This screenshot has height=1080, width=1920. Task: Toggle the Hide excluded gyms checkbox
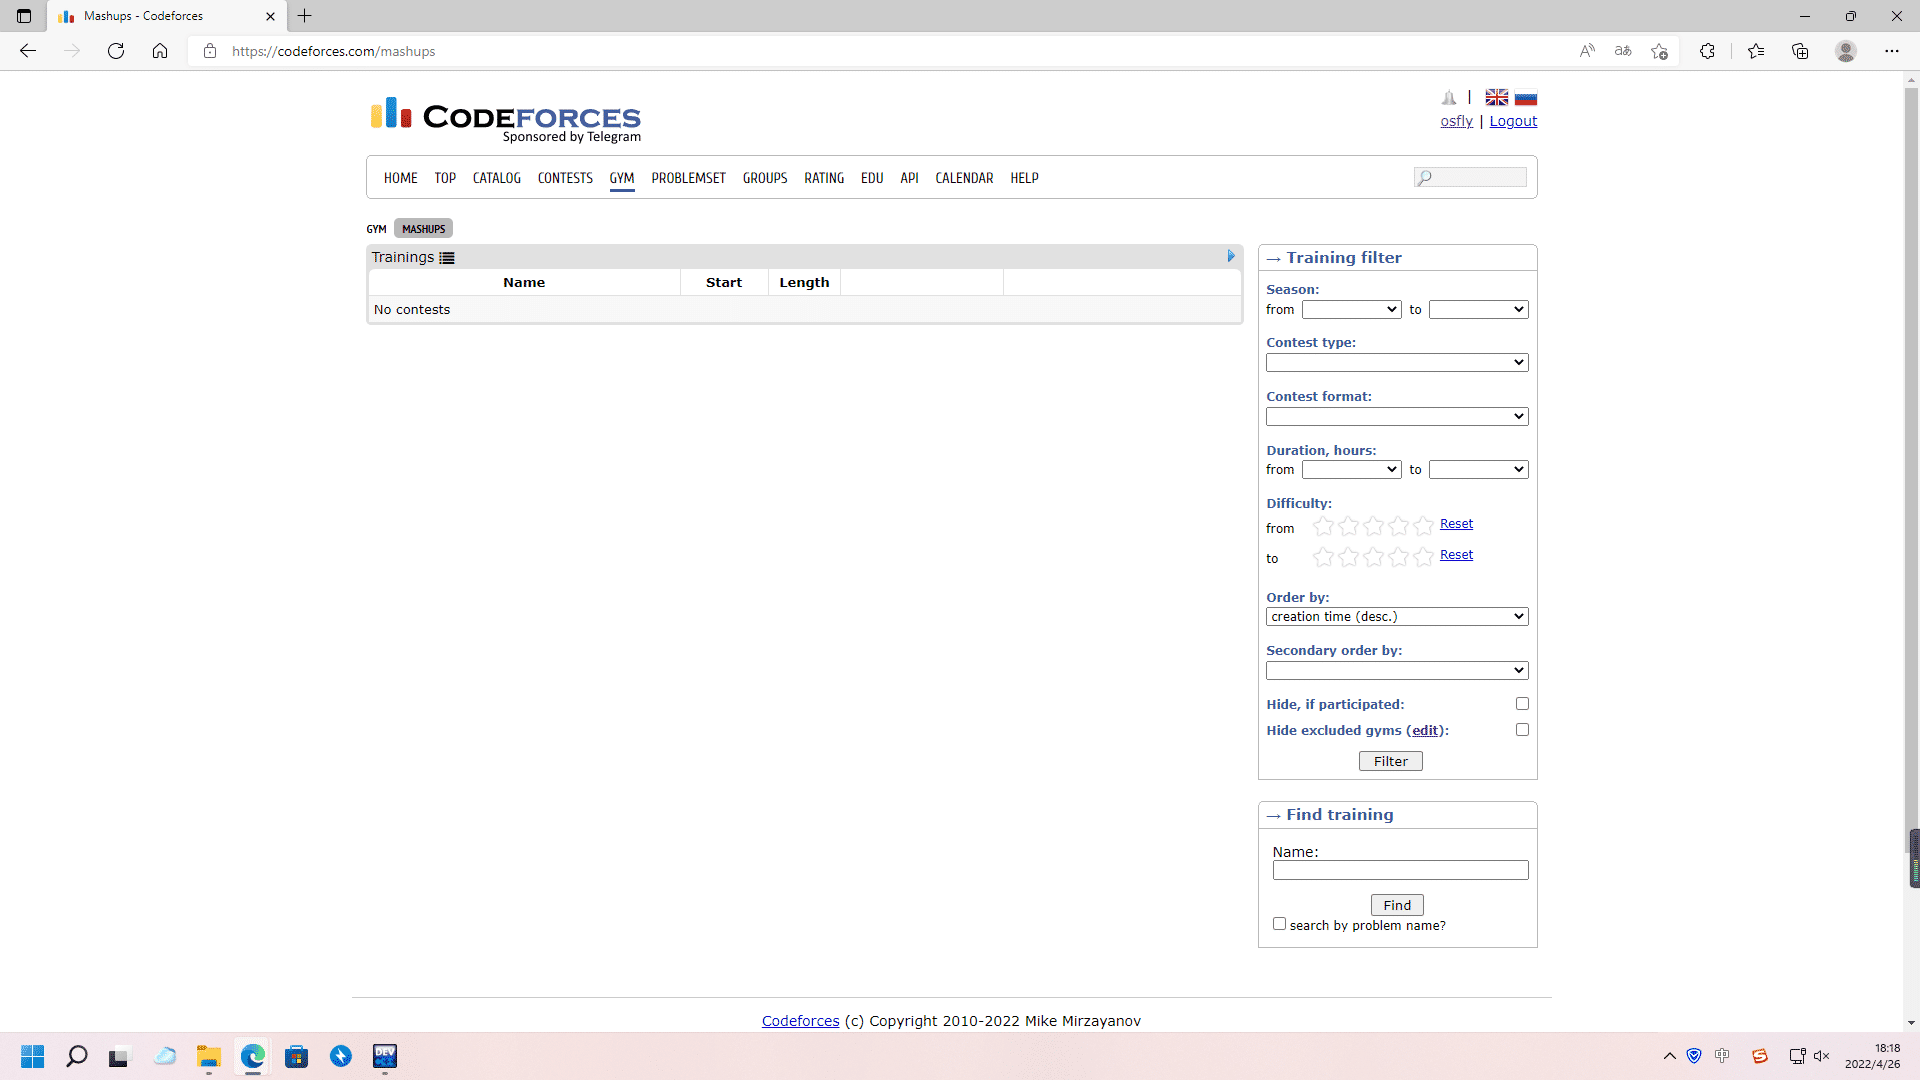coord(1522,730)
